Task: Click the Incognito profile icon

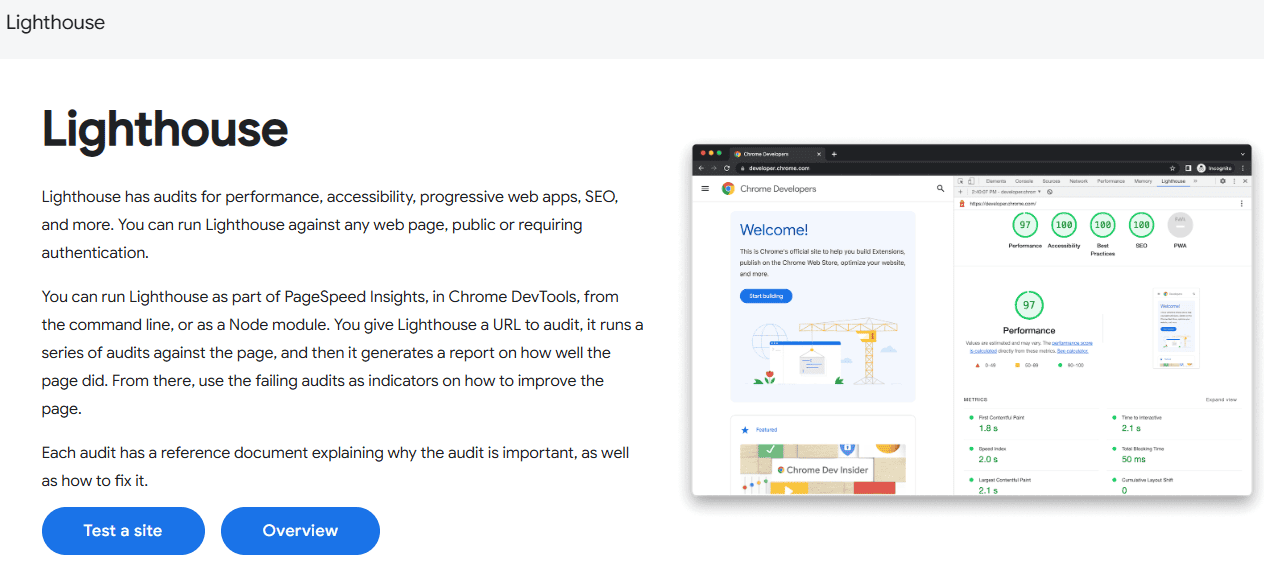Action: (x=1201, y=168)
